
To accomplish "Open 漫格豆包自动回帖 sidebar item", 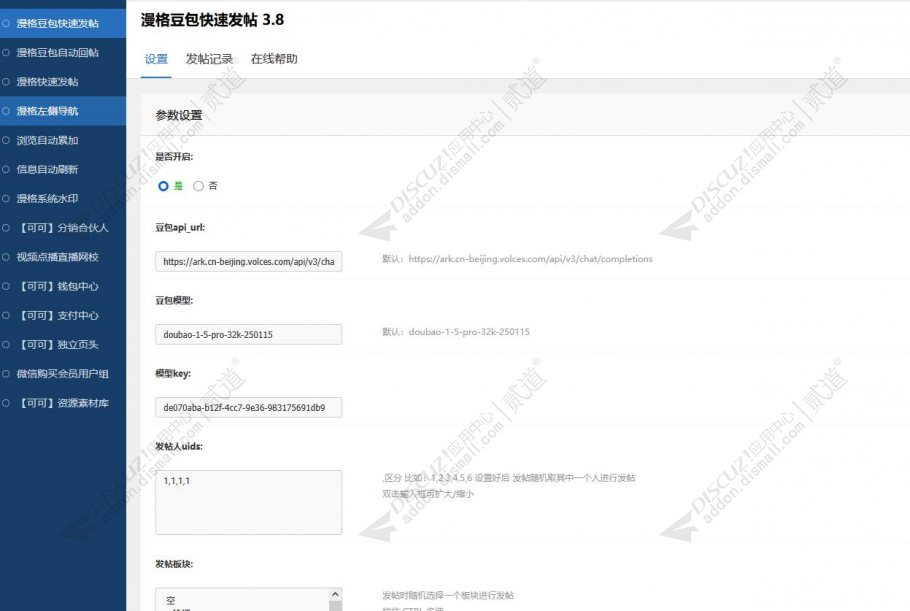I will [63, 52].
